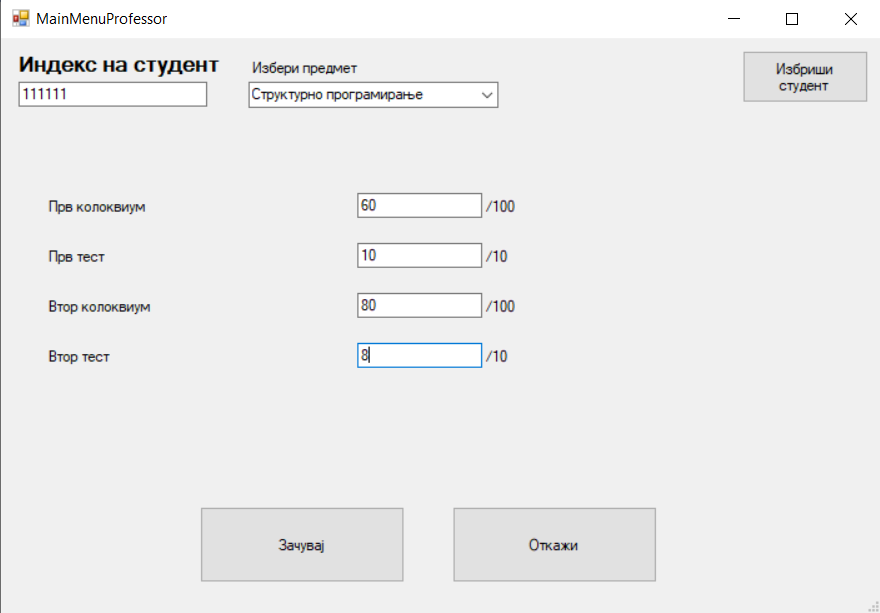880x613 pixels.
Task: Open the Избери предмет subject dropdown
Action: coord(373,95)
